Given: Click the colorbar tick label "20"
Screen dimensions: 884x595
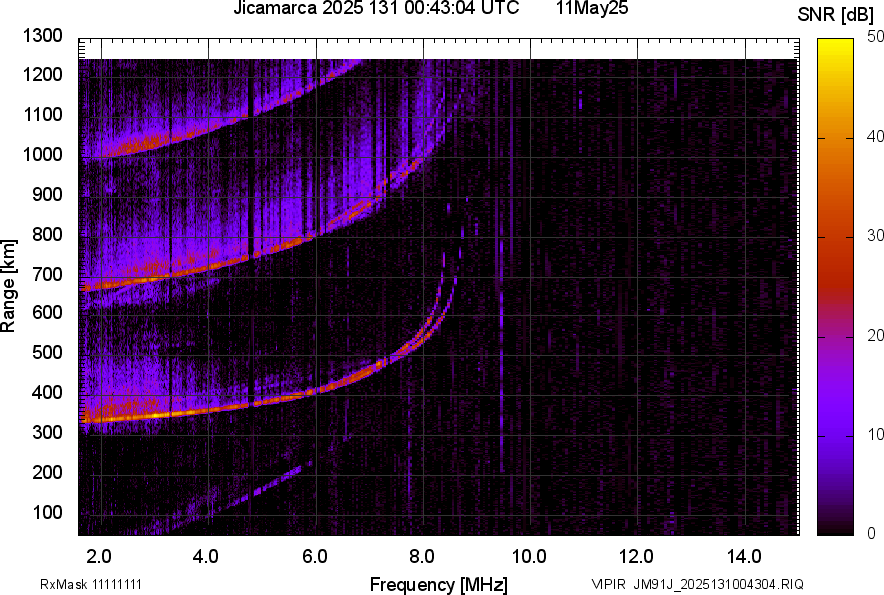Looking at the screenshot, I should click(x=876, y=336).
